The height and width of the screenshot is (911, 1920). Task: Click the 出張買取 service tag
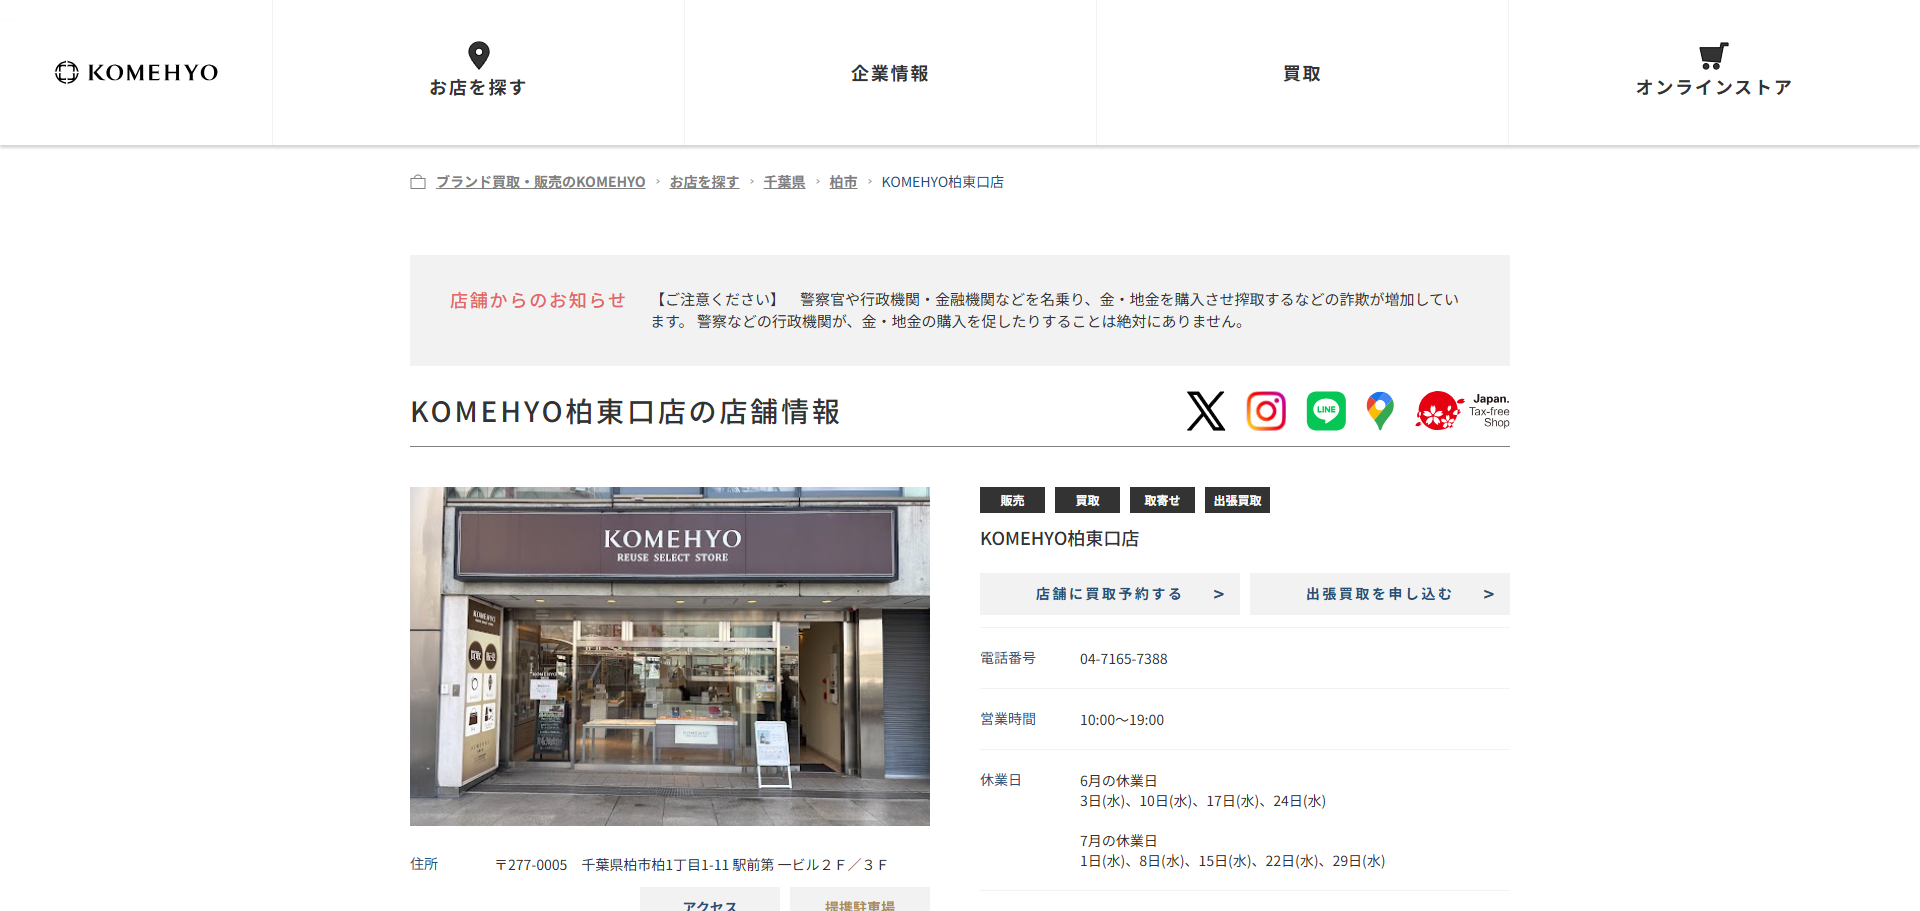point(1237,500)
